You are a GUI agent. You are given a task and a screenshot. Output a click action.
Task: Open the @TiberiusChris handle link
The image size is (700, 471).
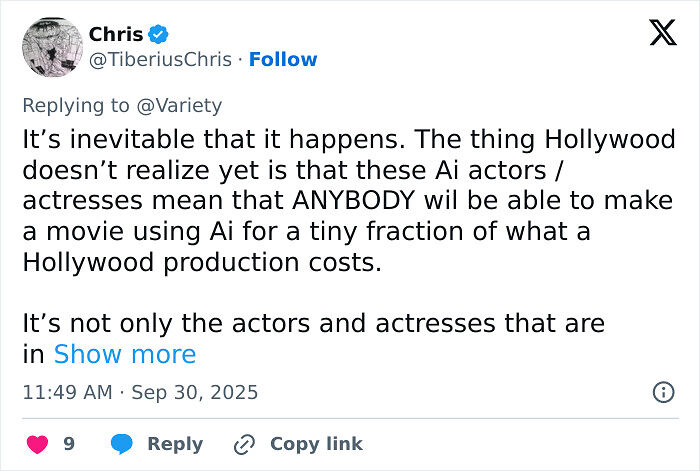pos(163,60)
